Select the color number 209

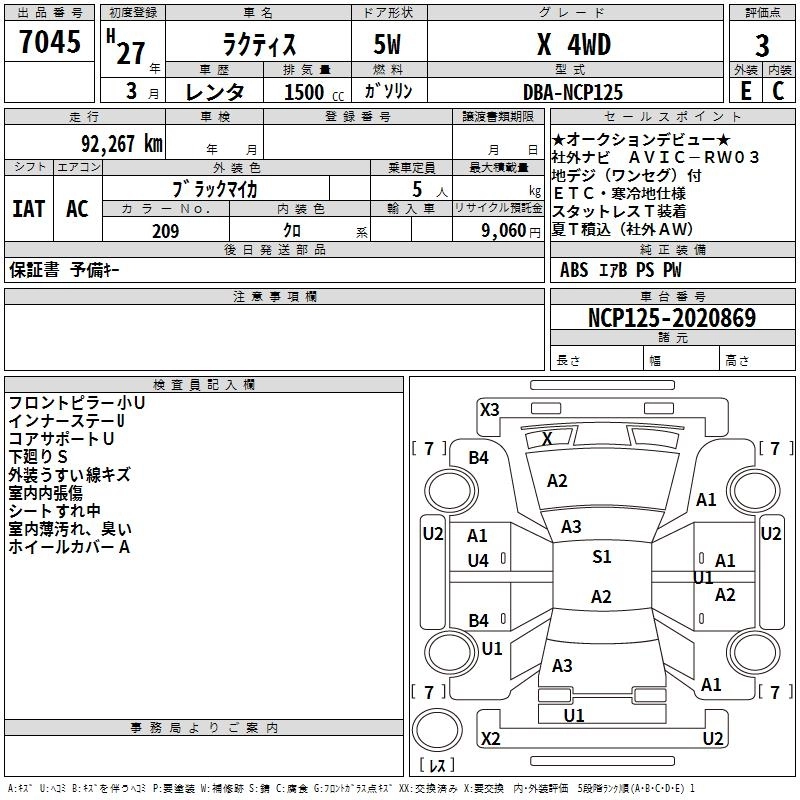click(165, 231)
